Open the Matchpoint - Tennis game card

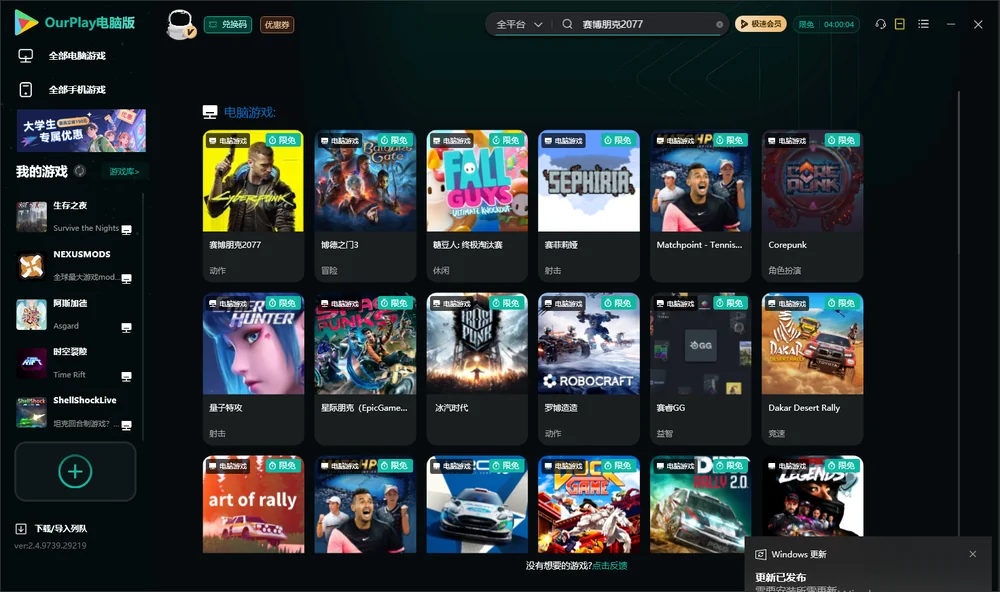[700, 205]
